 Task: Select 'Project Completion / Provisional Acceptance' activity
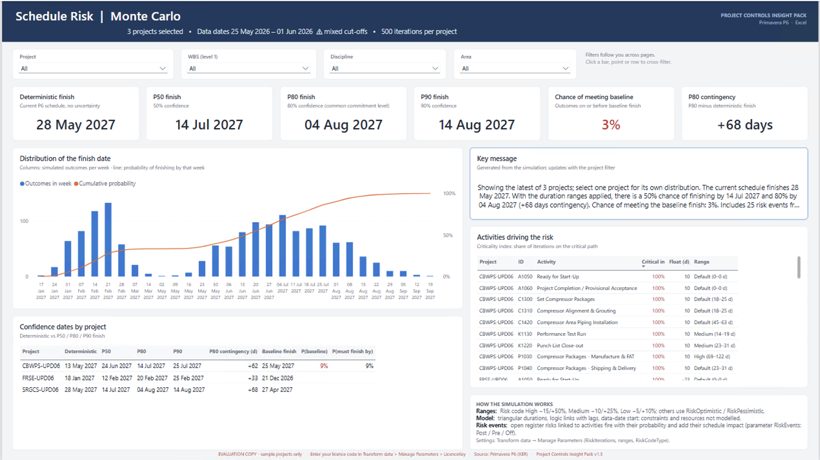(x=608, y=288)
